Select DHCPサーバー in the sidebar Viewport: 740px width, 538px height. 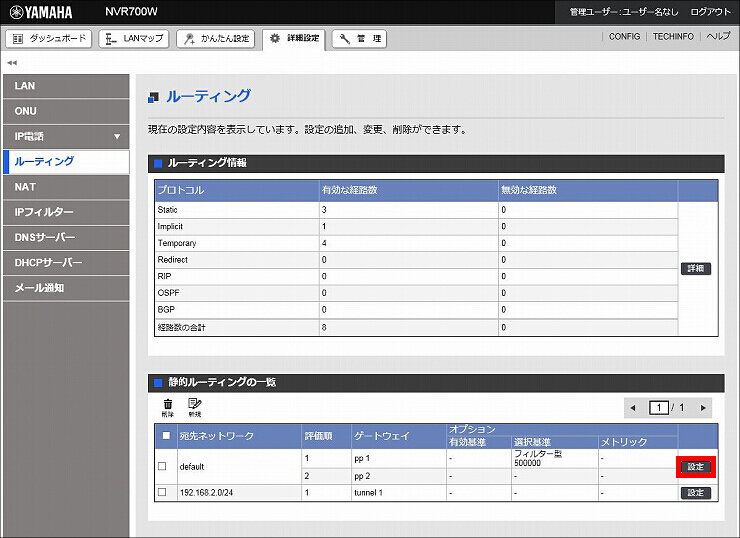(x=66, y=263)
